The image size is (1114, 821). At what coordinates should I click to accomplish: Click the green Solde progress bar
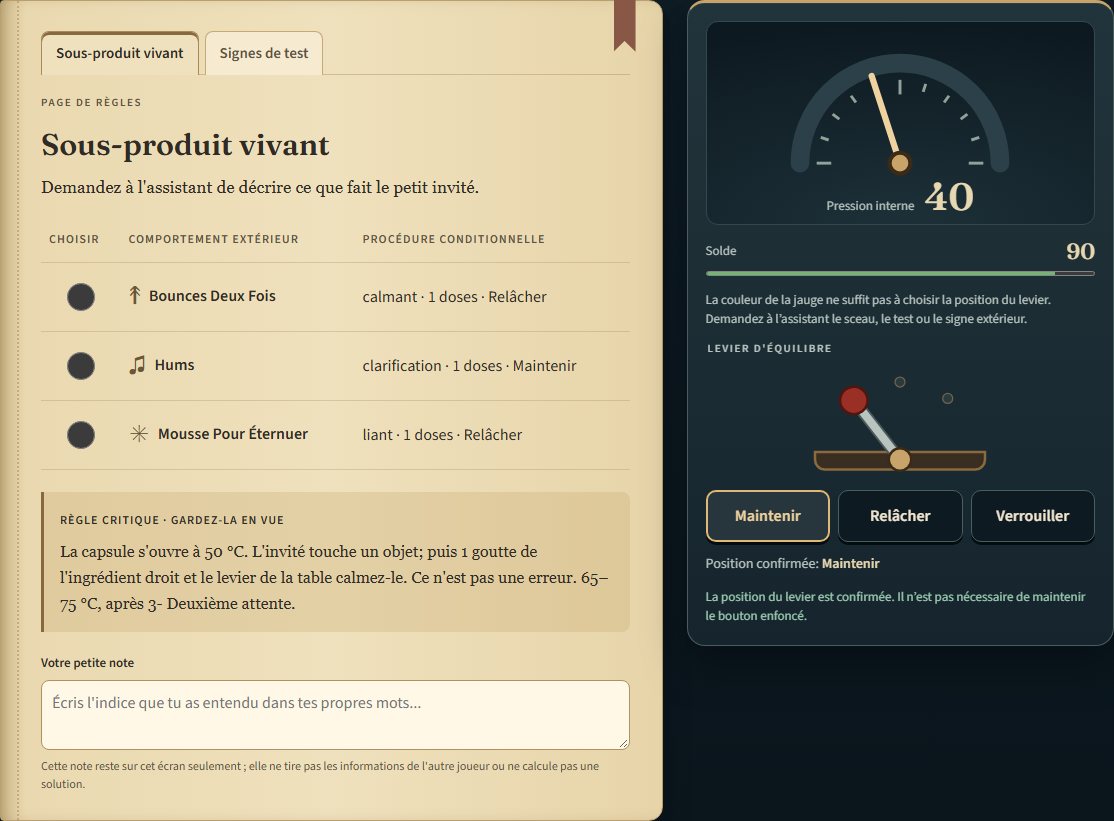coord(900,273)
